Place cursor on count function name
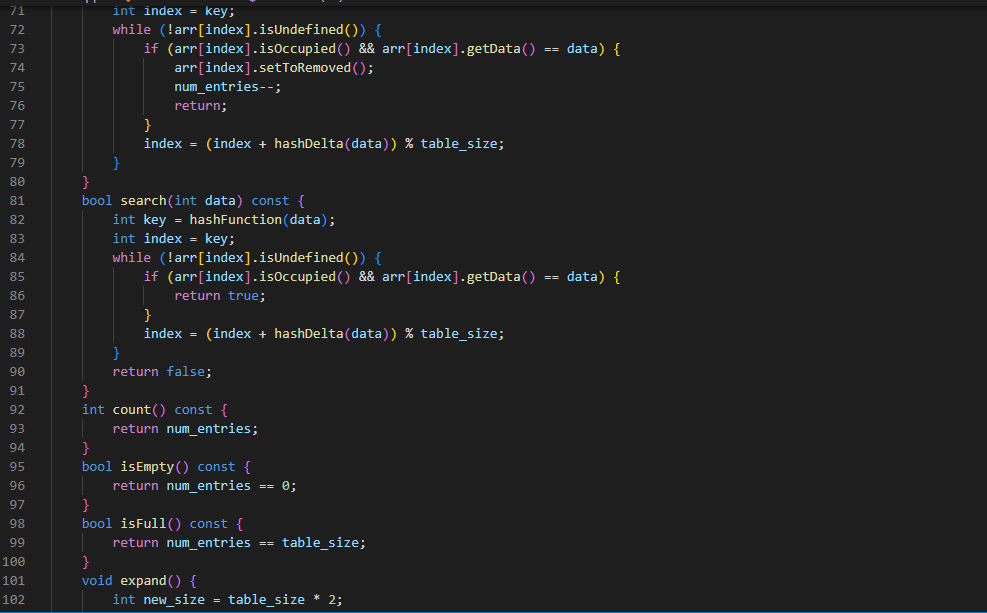The height and width of the screenshot is (613, 987). pos(132,410)
